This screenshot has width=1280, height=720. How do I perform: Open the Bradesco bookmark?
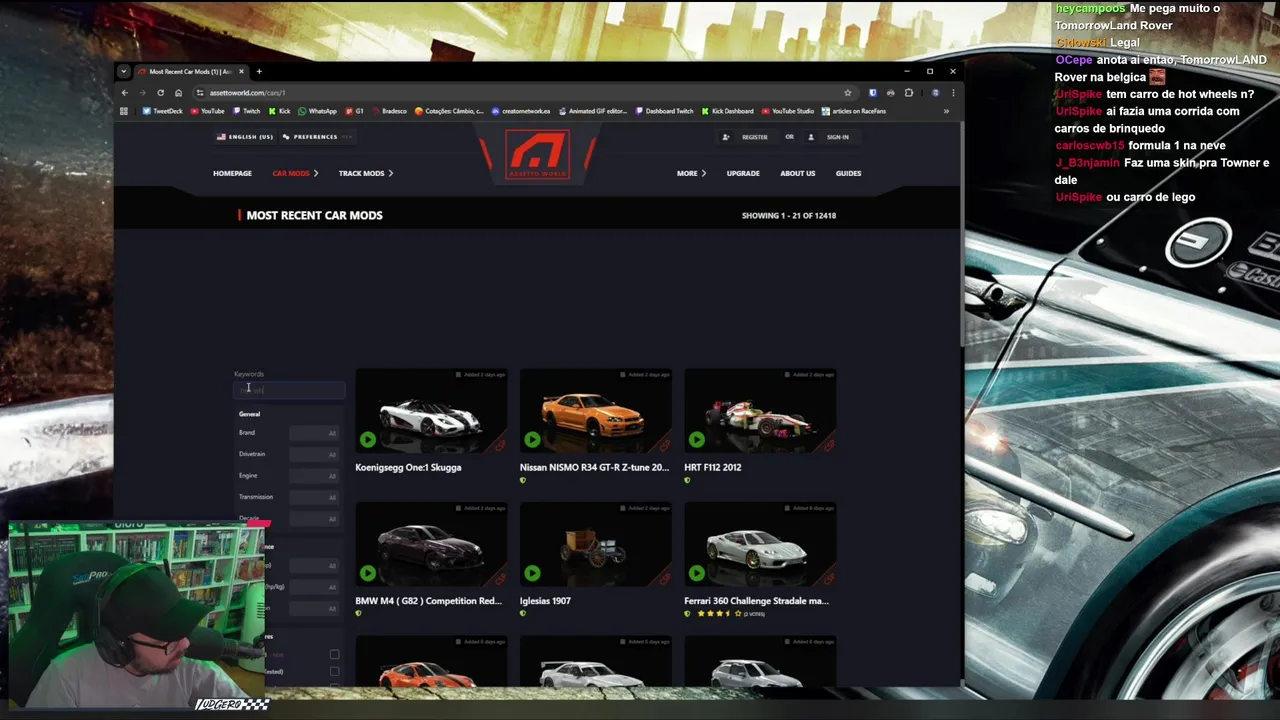pyautogui.click(x=389, y=111)
